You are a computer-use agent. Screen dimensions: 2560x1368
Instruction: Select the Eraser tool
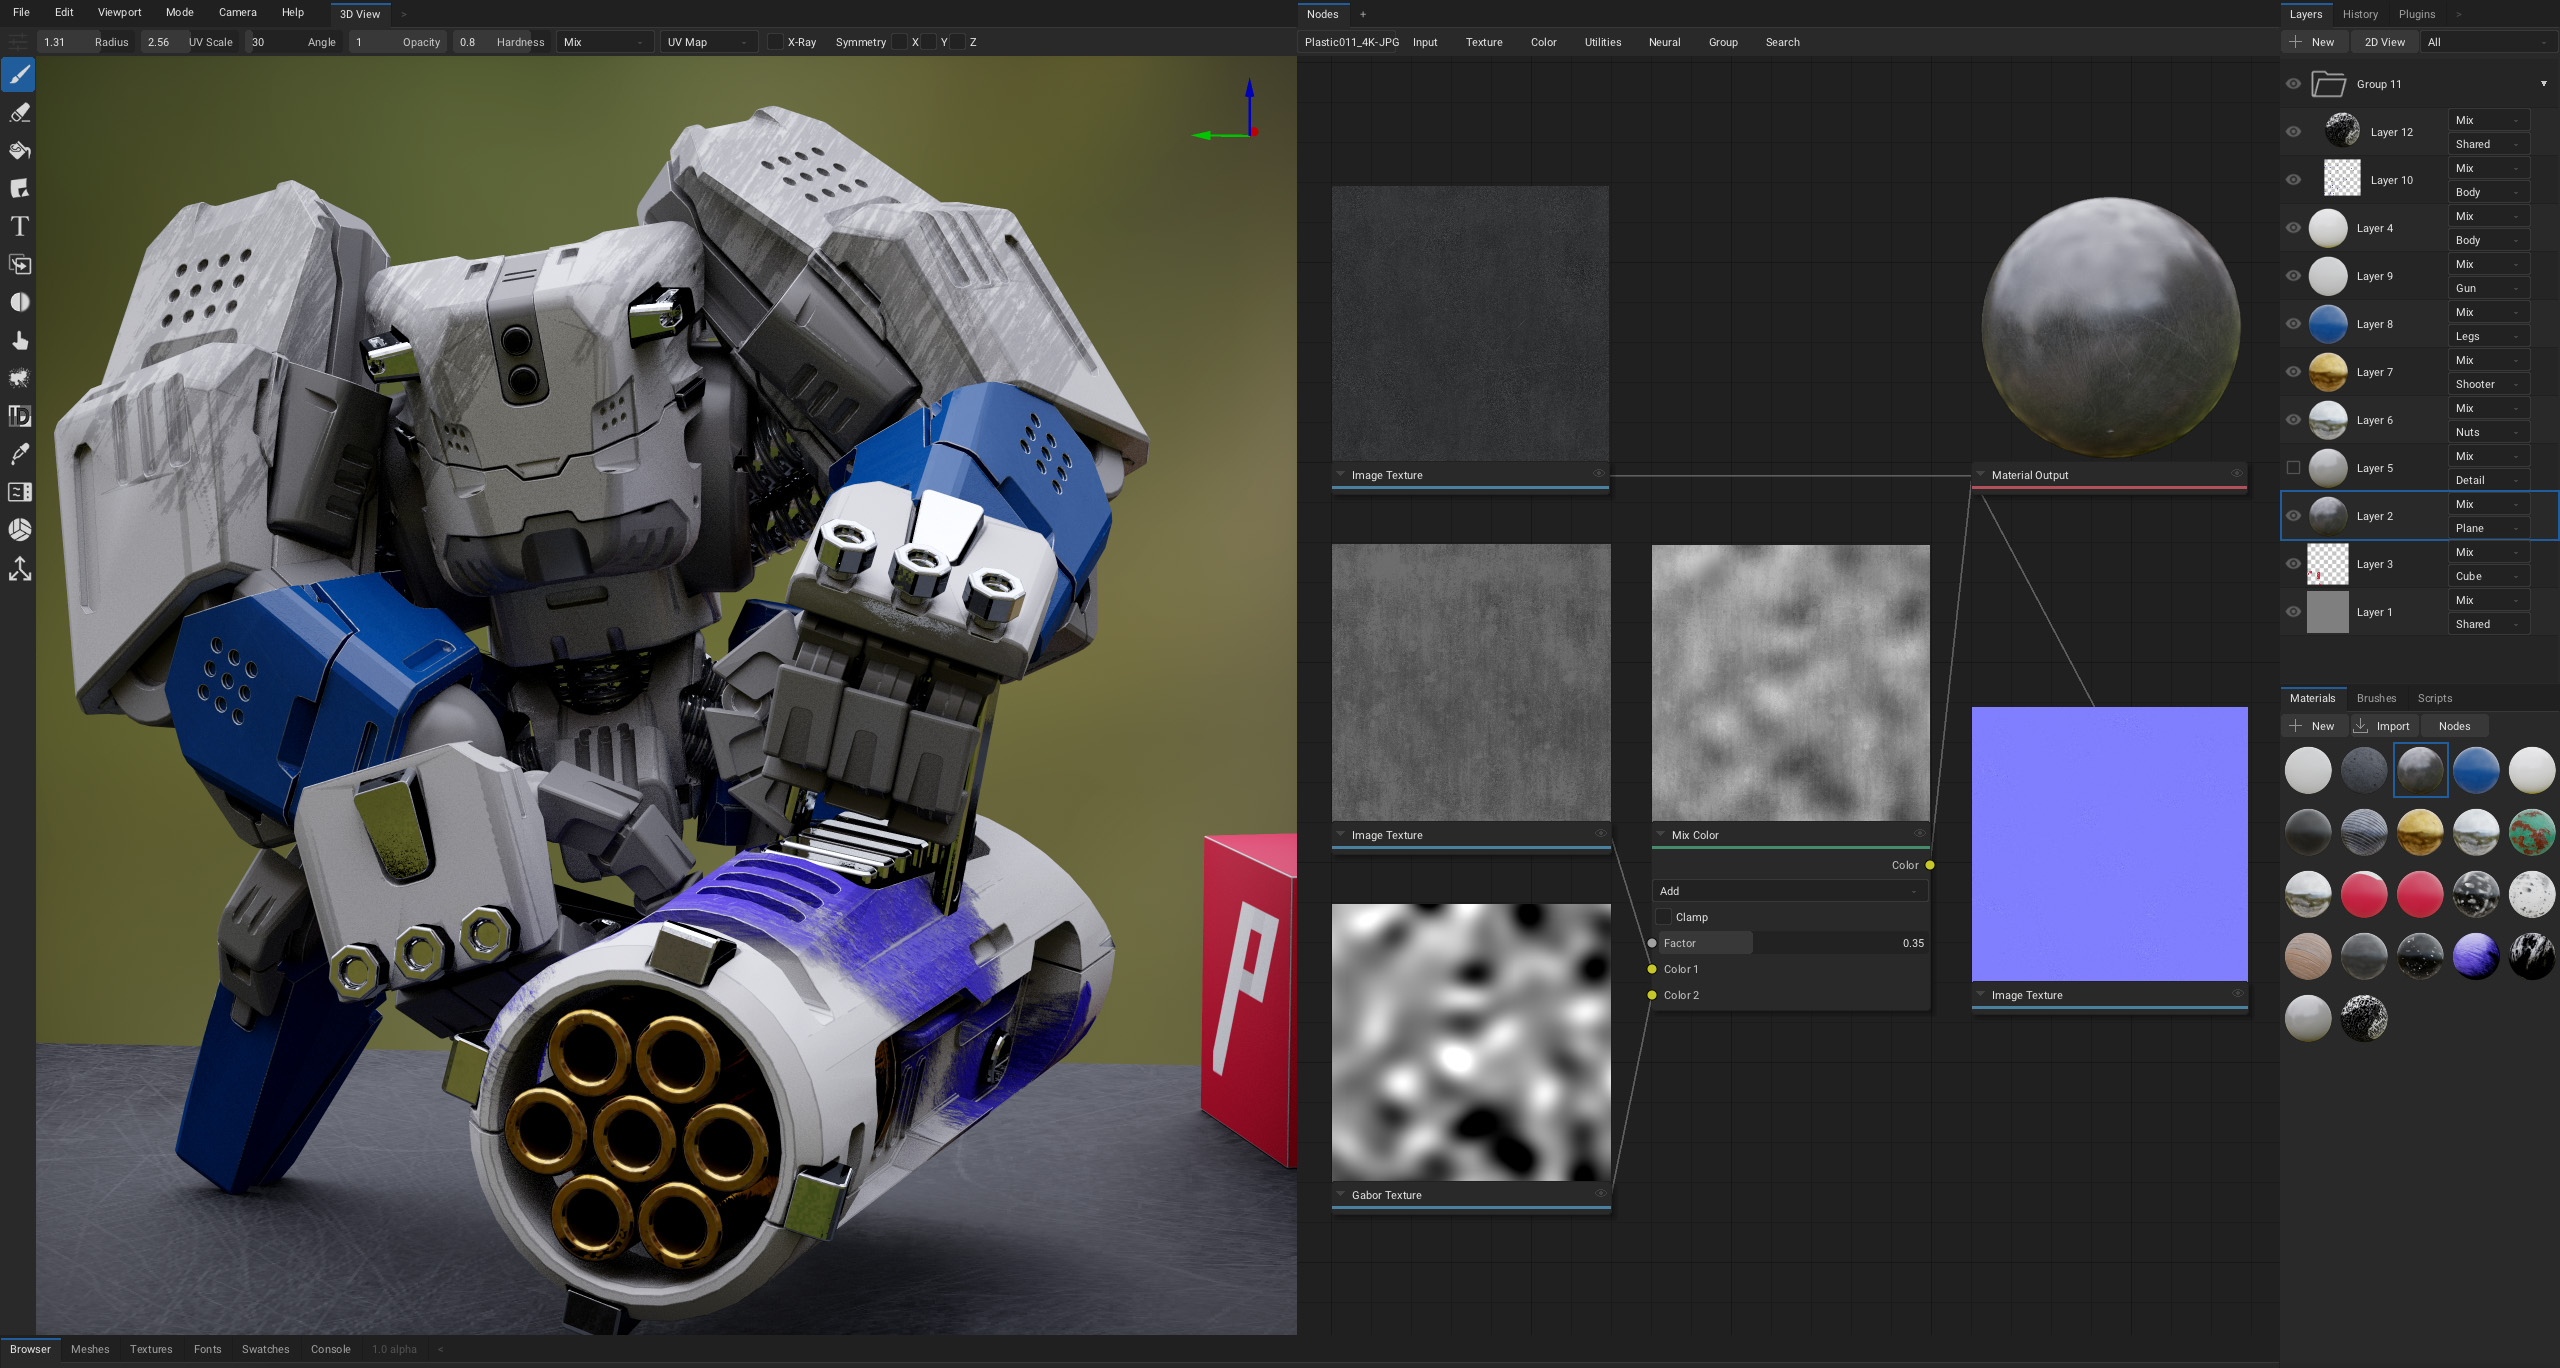tap(19, 113)
